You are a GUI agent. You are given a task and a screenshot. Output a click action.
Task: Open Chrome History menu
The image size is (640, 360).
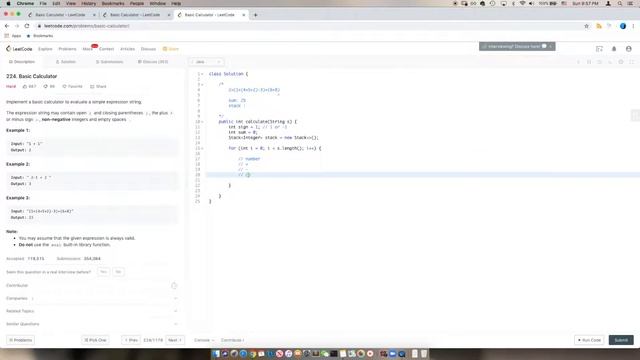click(88, 3)
